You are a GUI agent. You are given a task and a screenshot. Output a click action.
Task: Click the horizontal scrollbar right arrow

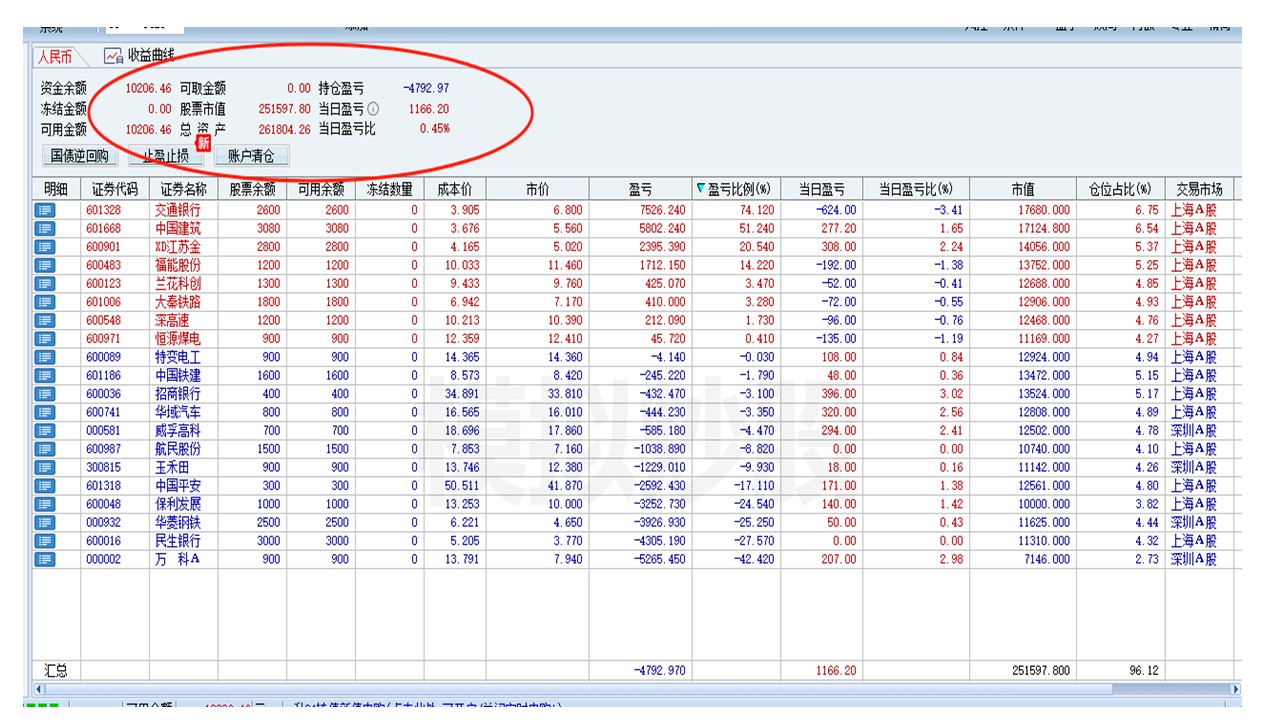coord(1236,689)
